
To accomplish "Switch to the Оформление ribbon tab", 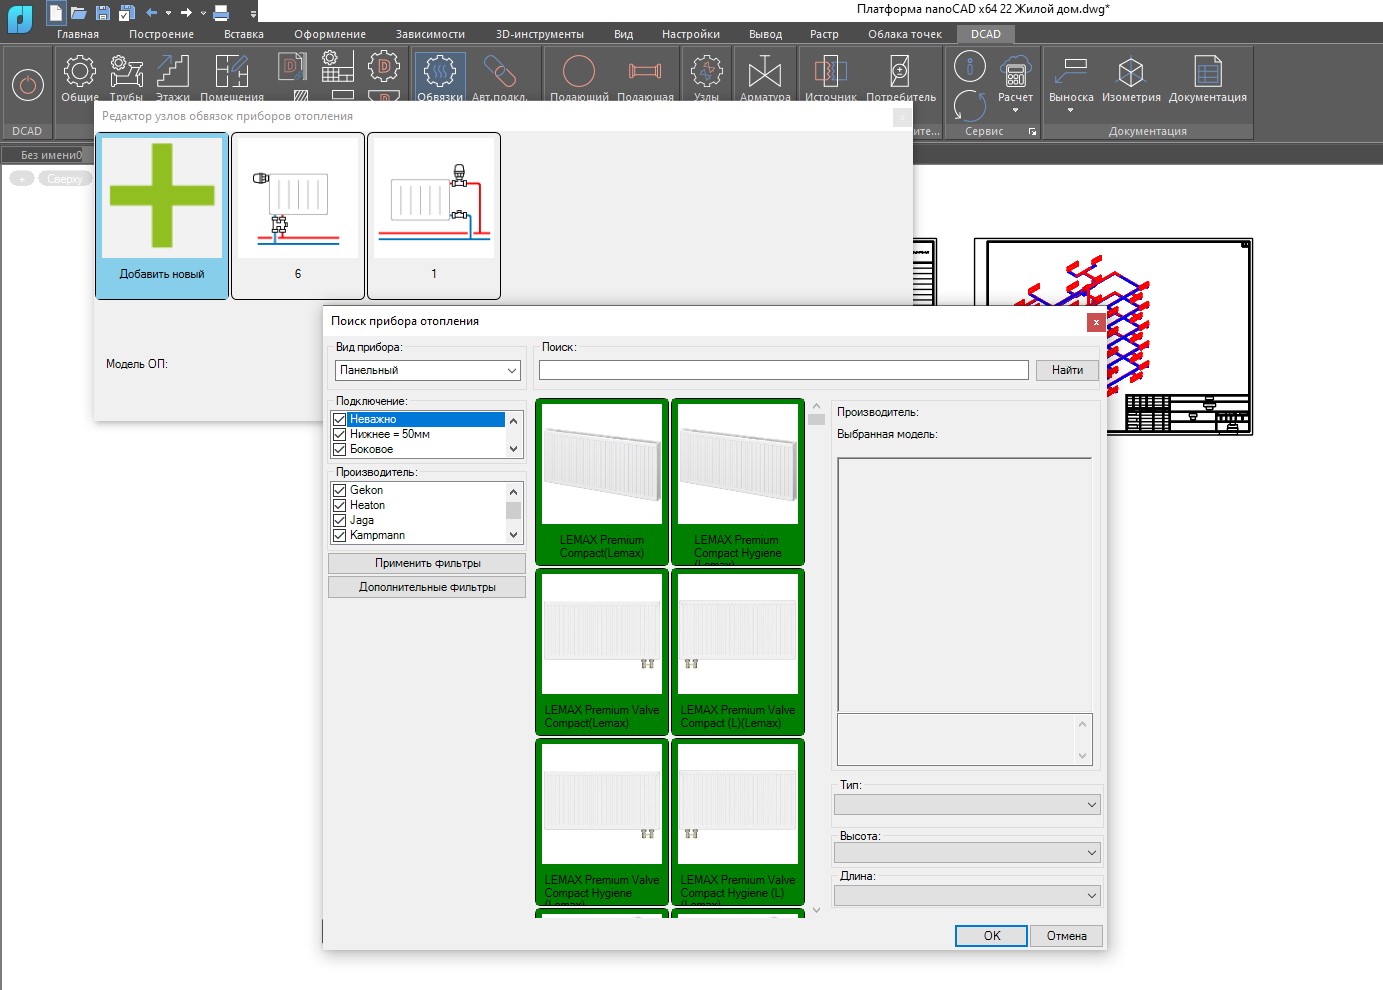I will pos(330,34).
